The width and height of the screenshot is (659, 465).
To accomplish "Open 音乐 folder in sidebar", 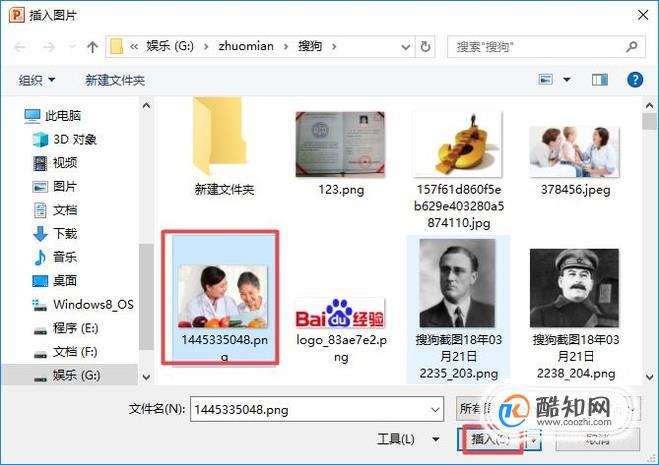I will pos(55,257).
